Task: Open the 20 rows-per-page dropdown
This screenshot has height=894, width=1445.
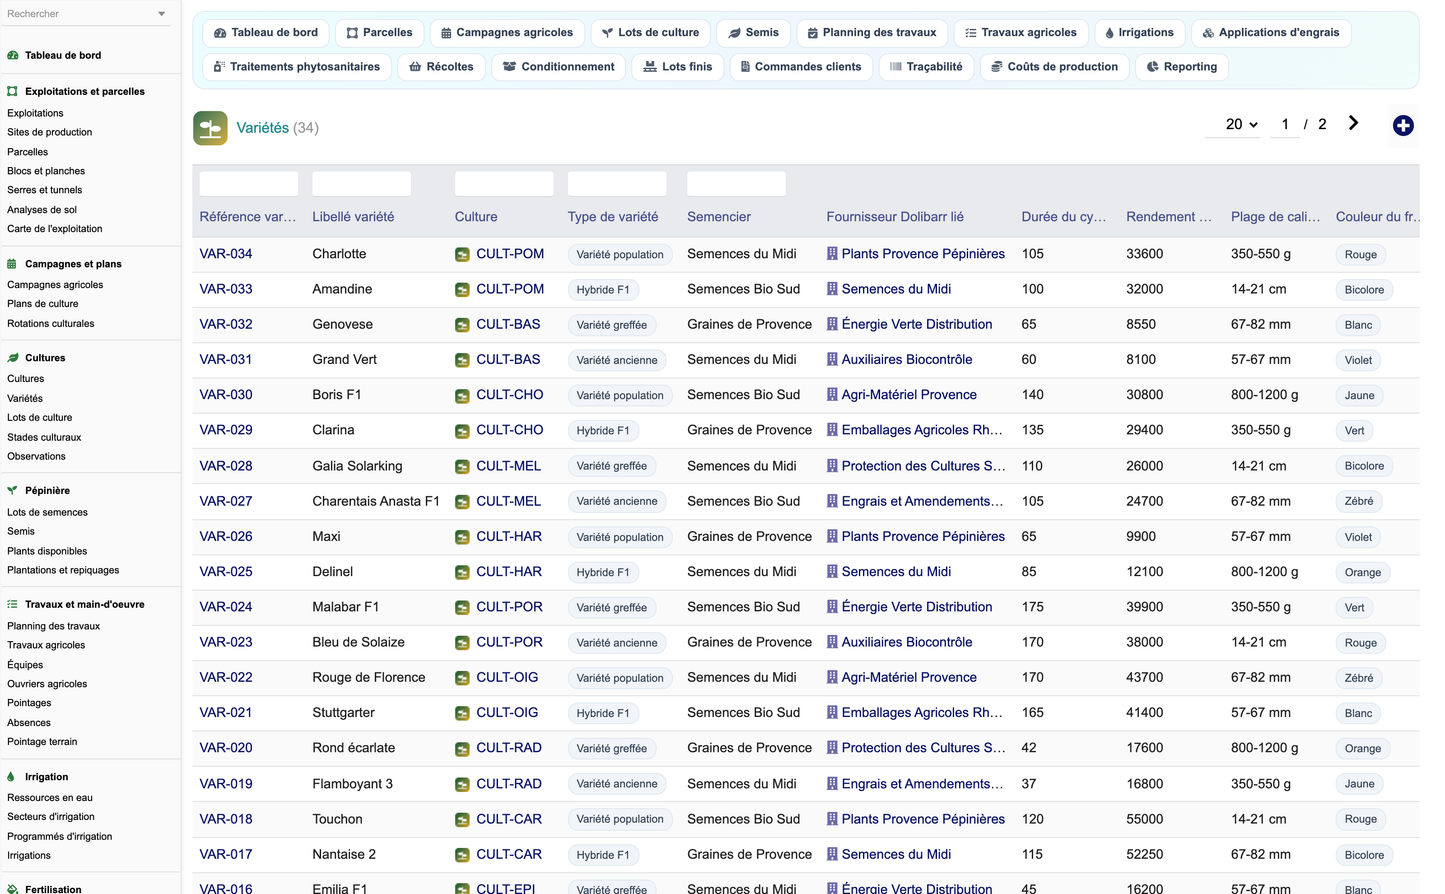Action: (1242, 124)
